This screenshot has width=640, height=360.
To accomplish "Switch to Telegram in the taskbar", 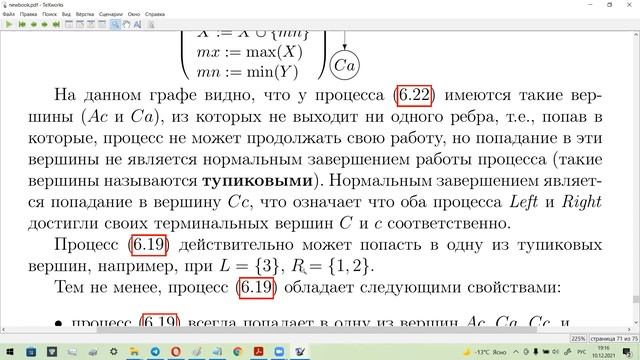I will click(x=155, y=351).
